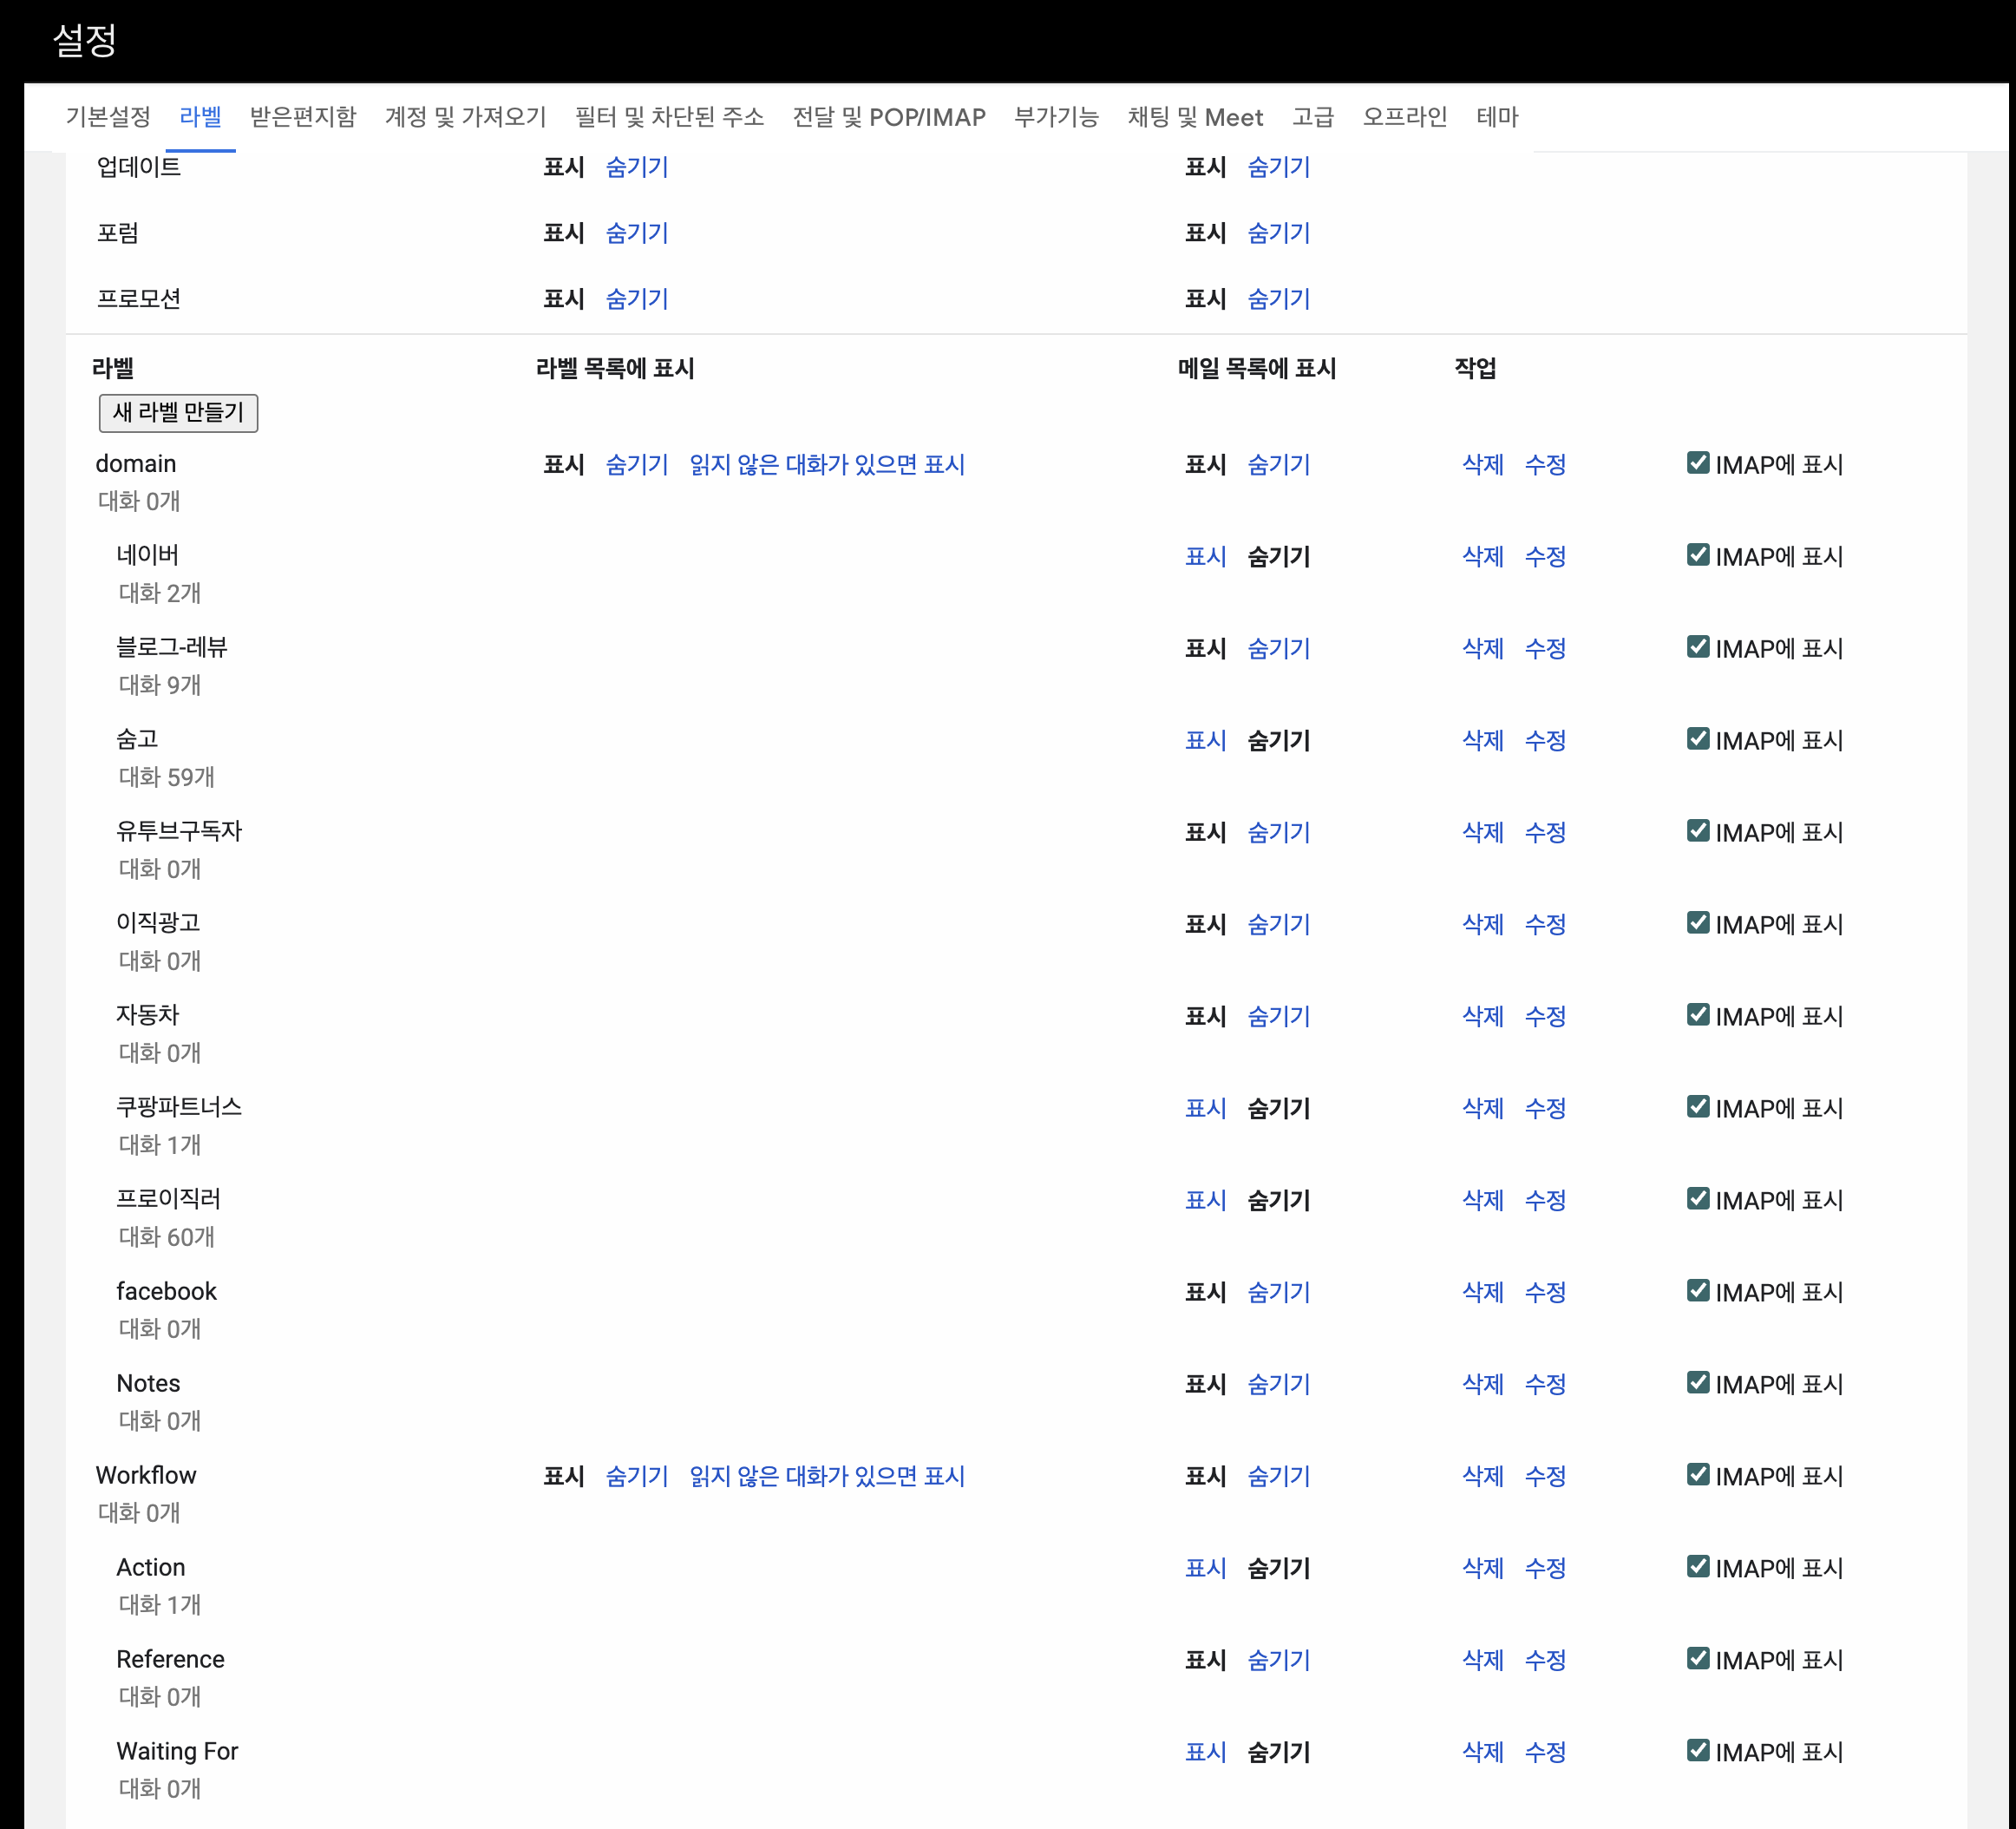Click 표시 in message list for 쿠팡파트너스
This screenshot has height=1829, width=2016.
pos(1204,1108)
